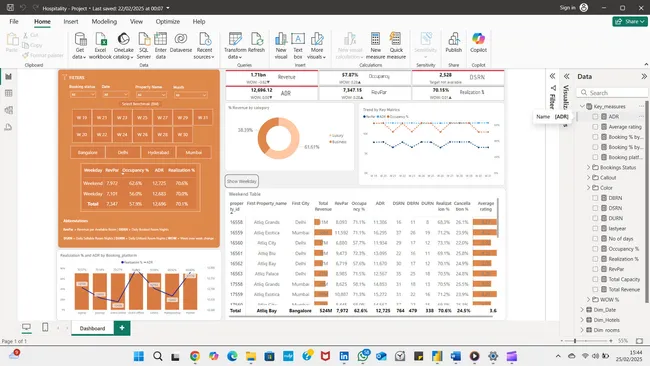Select desktop layout view icon

(26, 327)
